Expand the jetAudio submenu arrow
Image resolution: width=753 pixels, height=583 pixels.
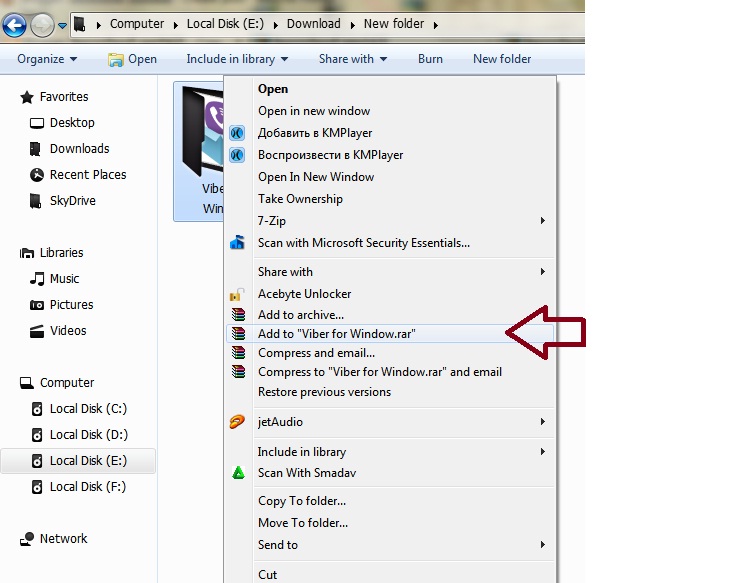coord(543,422)
